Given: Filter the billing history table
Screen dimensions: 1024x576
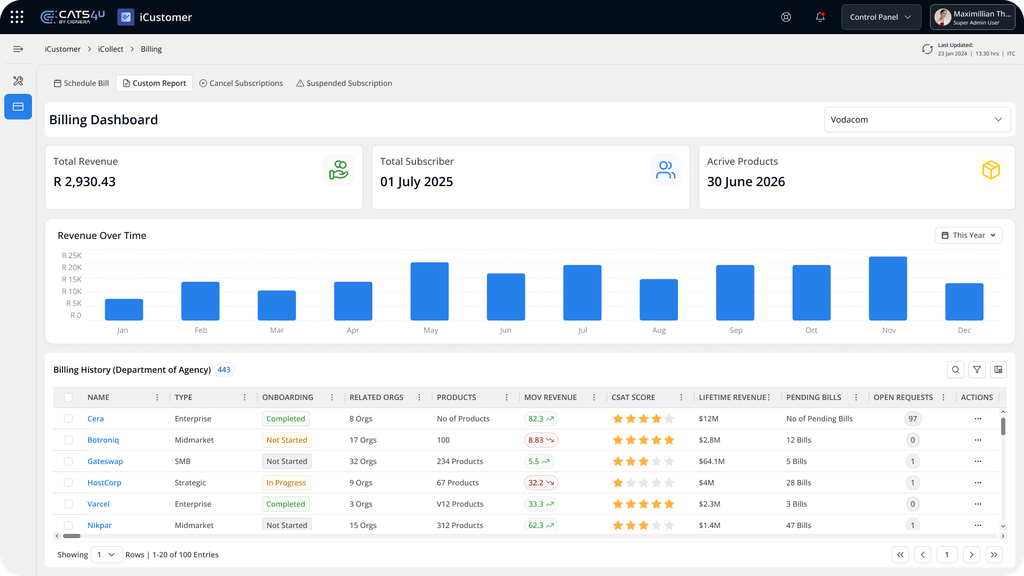Looking at the screenshot, I should coord(977,370).
